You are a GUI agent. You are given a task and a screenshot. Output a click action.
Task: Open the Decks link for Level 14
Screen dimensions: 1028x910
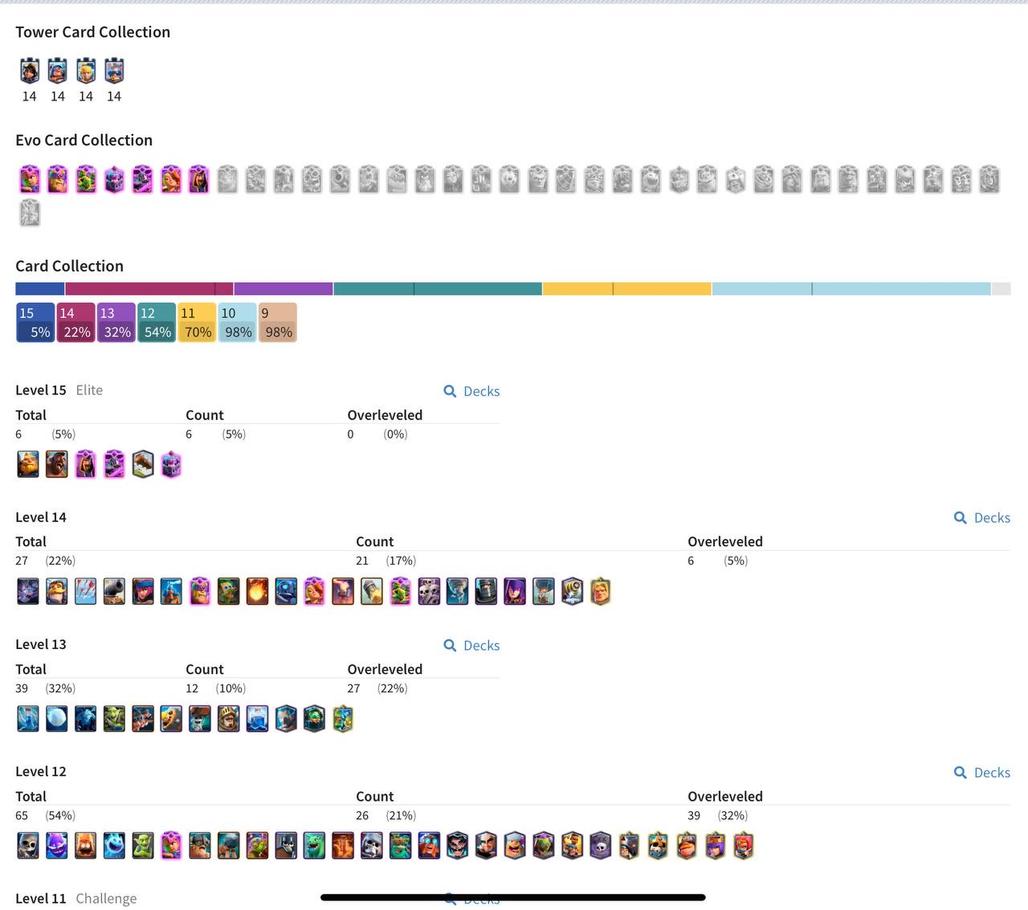click(x=982, y=518)
